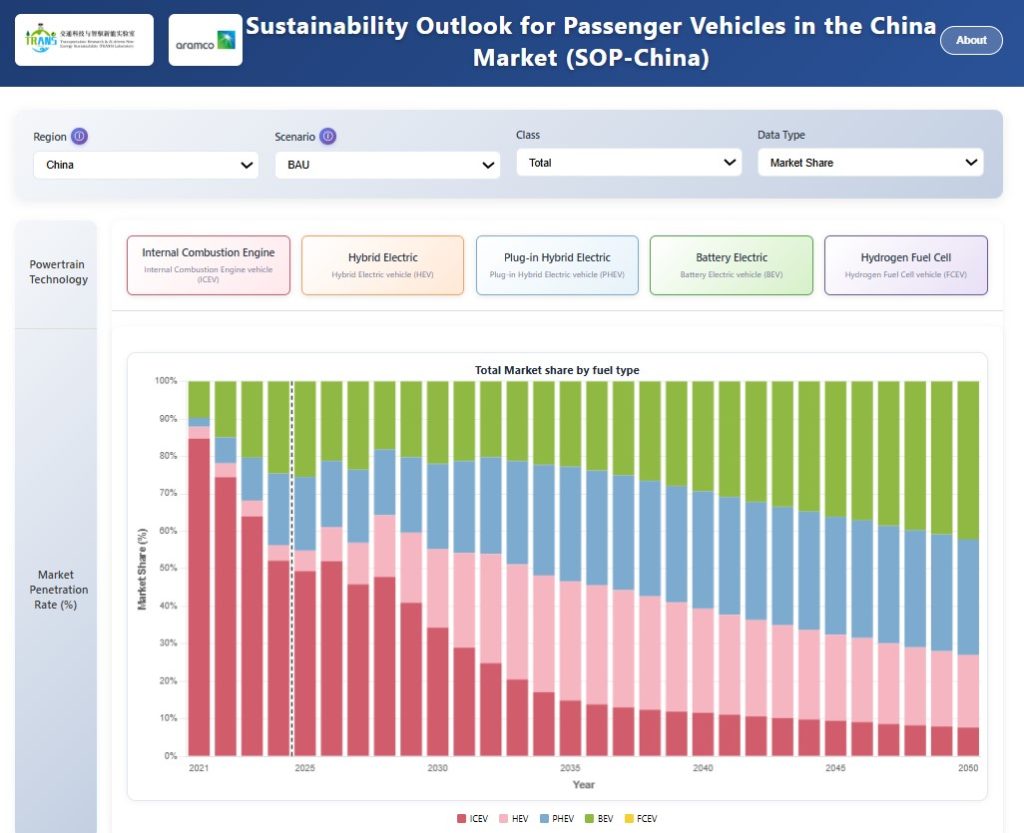Choose the Hydrogen Fuel Cell card
1024x833 pixels.
[906, 265]
